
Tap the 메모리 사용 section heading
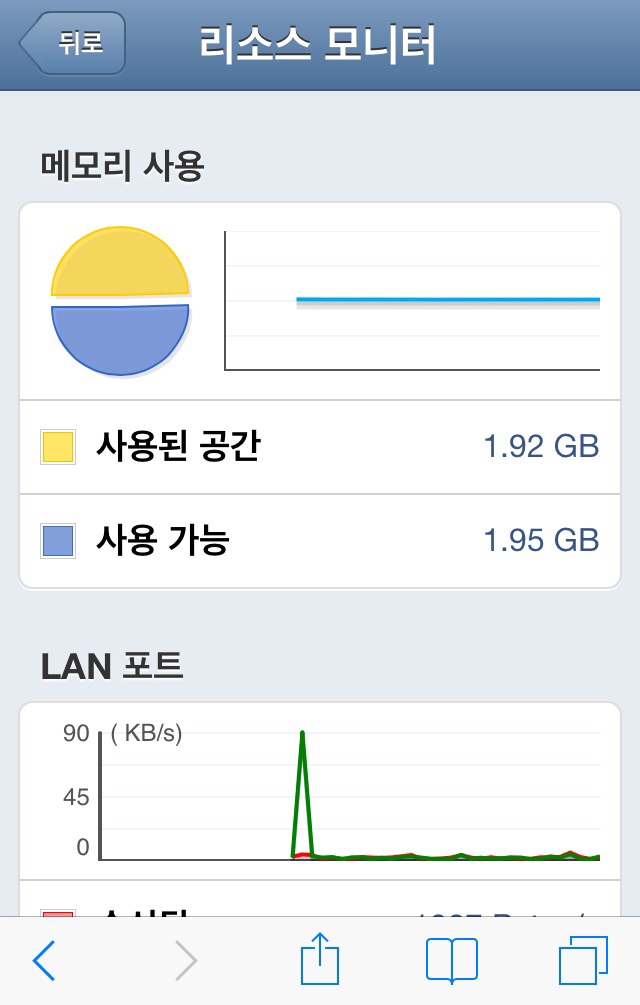(x=122, y=165)
